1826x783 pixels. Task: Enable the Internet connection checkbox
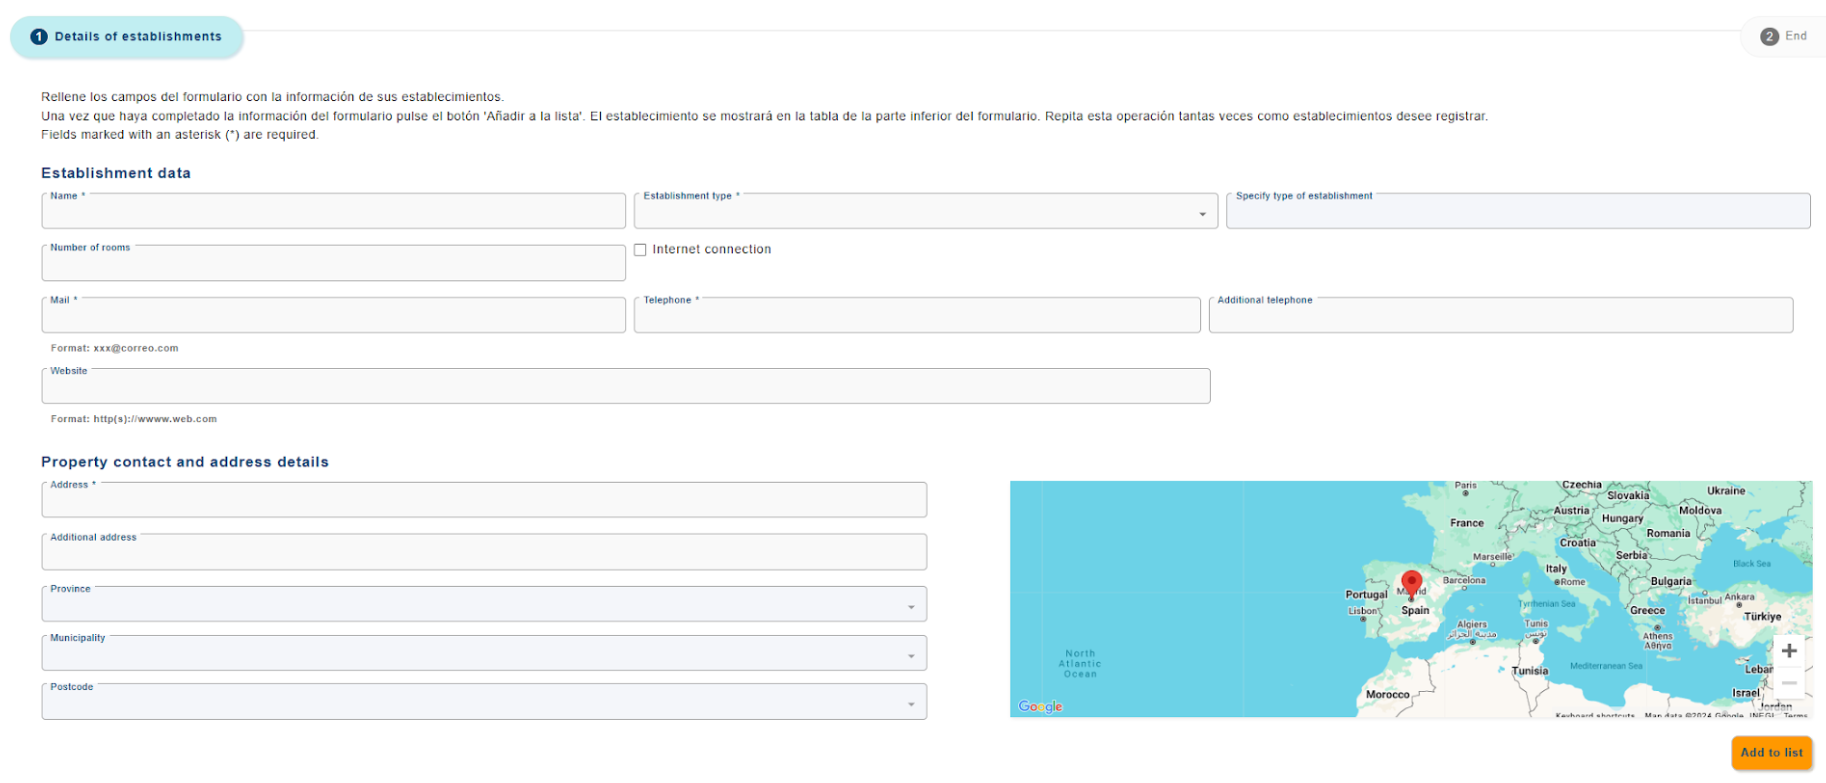(x=640, y=250)
